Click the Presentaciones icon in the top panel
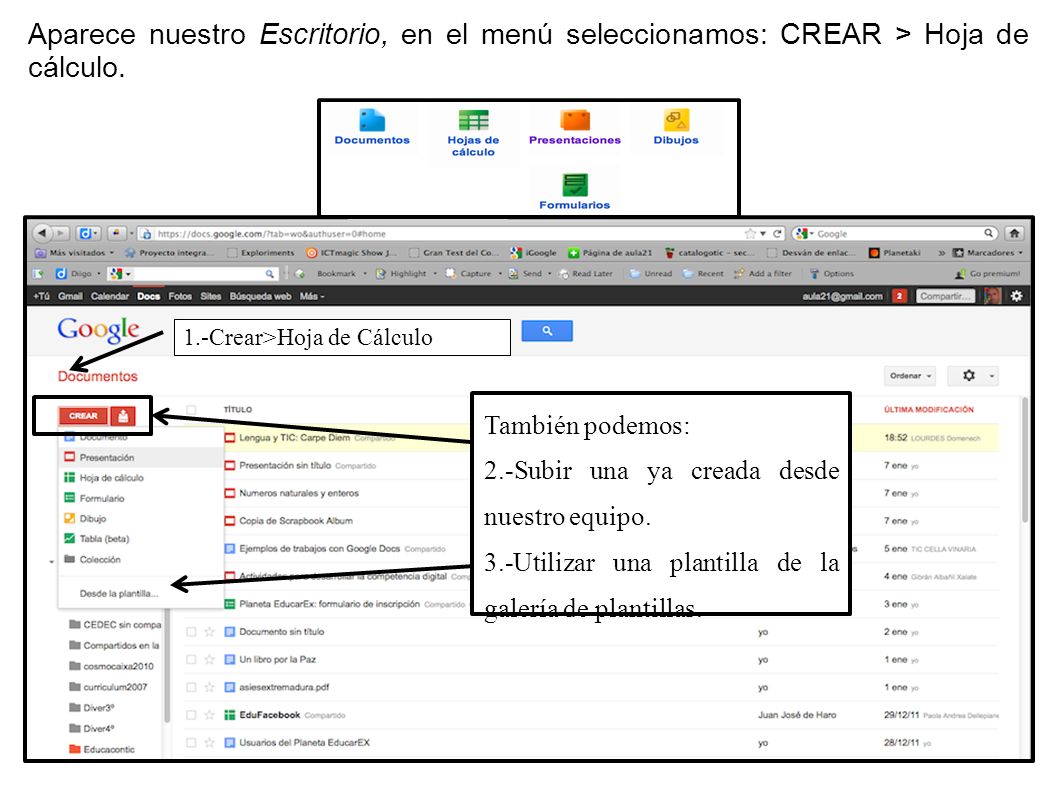This screenshot has width=1058, height=793. tap(575, 120)
